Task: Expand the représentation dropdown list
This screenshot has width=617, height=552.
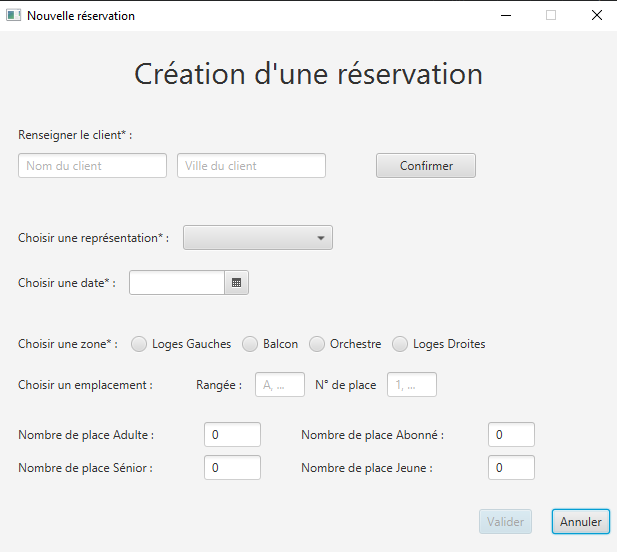Action: [258, 238]
